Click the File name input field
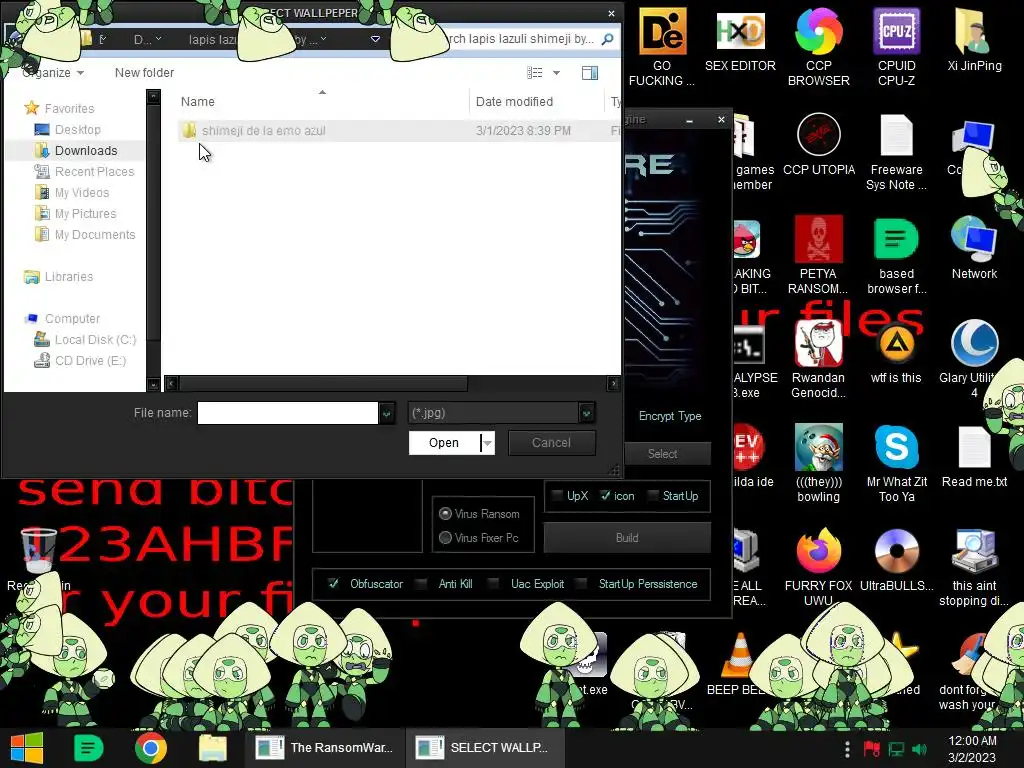The image size is (1024, 768). click(287, 413)
